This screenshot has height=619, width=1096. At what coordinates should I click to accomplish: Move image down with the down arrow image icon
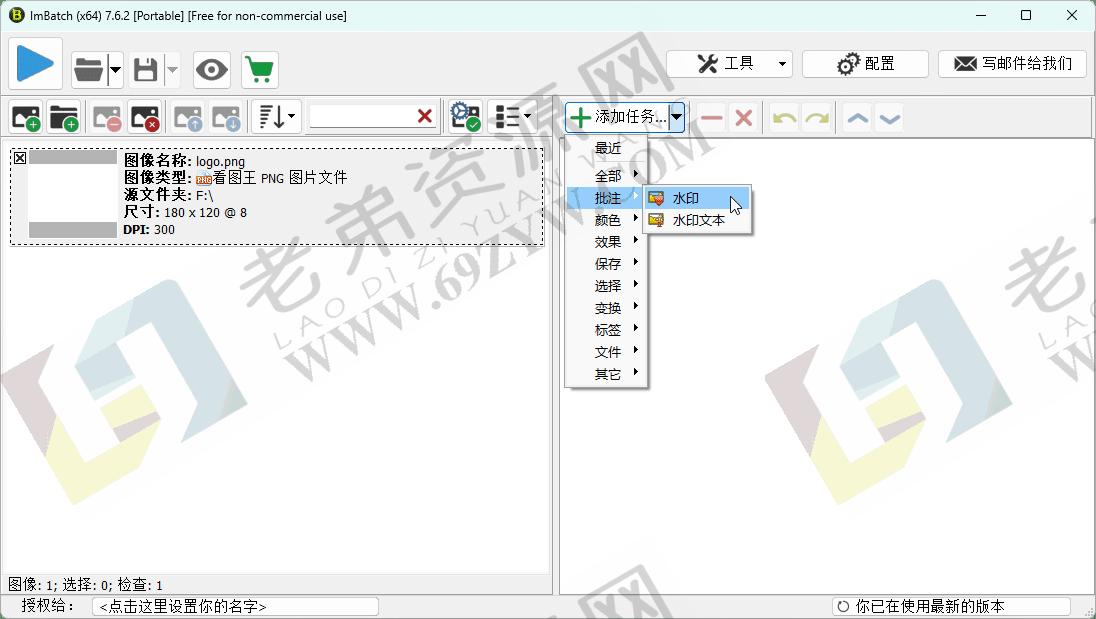[x=226, y=117]
